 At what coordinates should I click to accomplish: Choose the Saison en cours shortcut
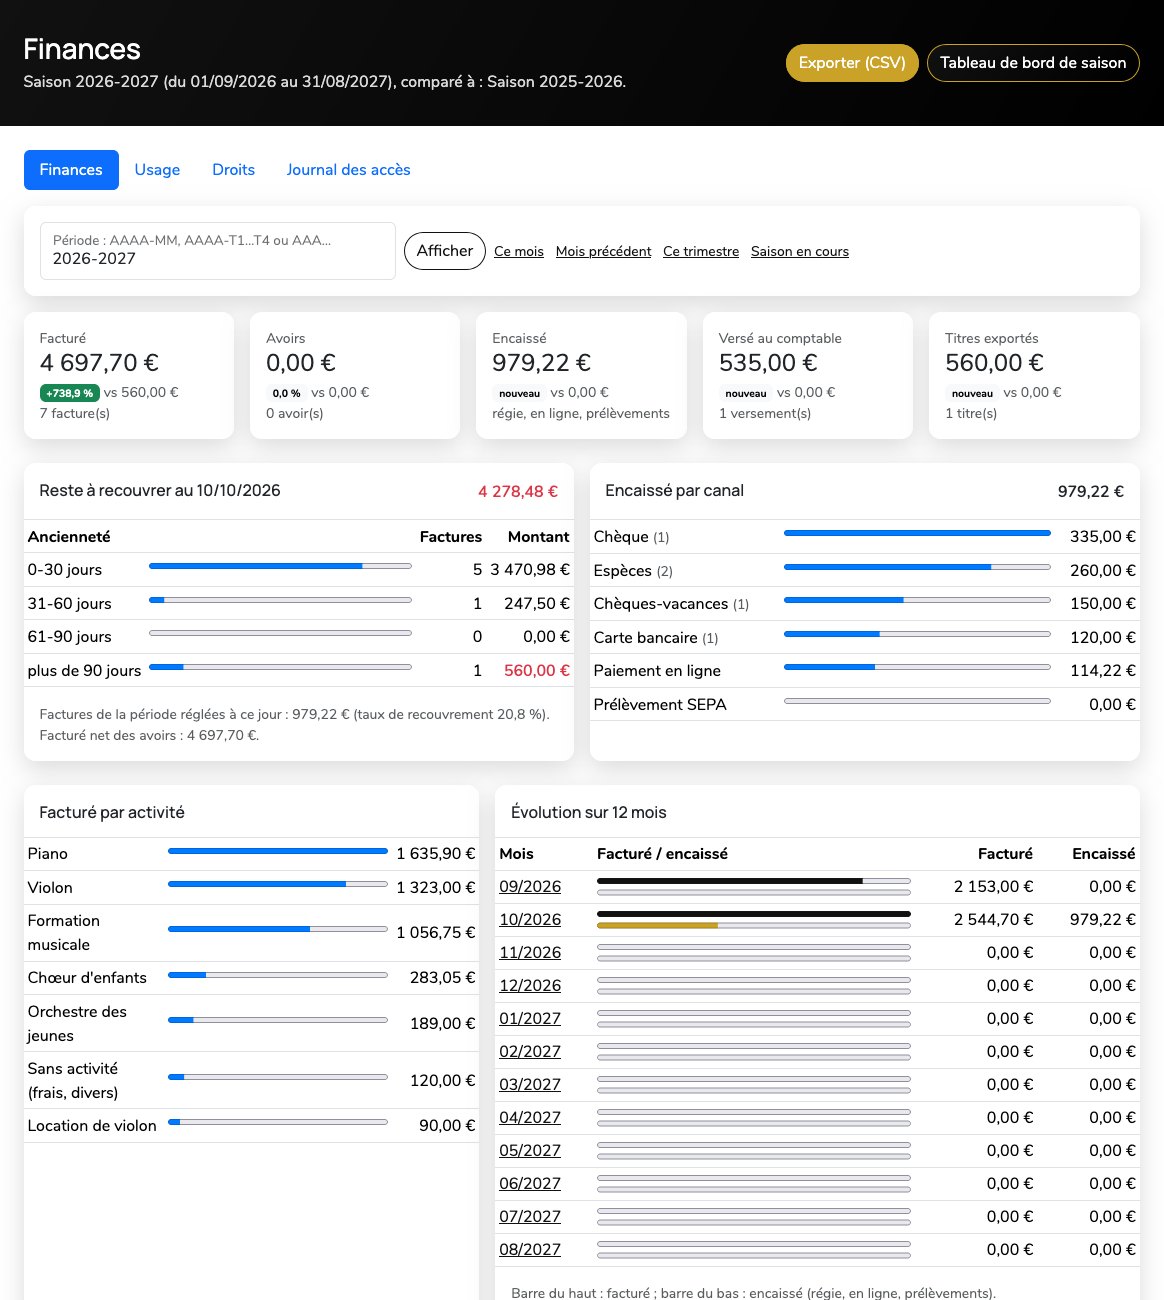pyautogui.click(x=800, y=252)
